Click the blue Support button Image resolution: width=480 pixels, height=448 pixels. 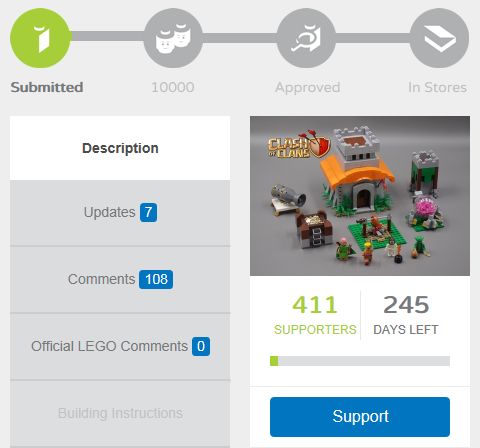click(360, 417)
